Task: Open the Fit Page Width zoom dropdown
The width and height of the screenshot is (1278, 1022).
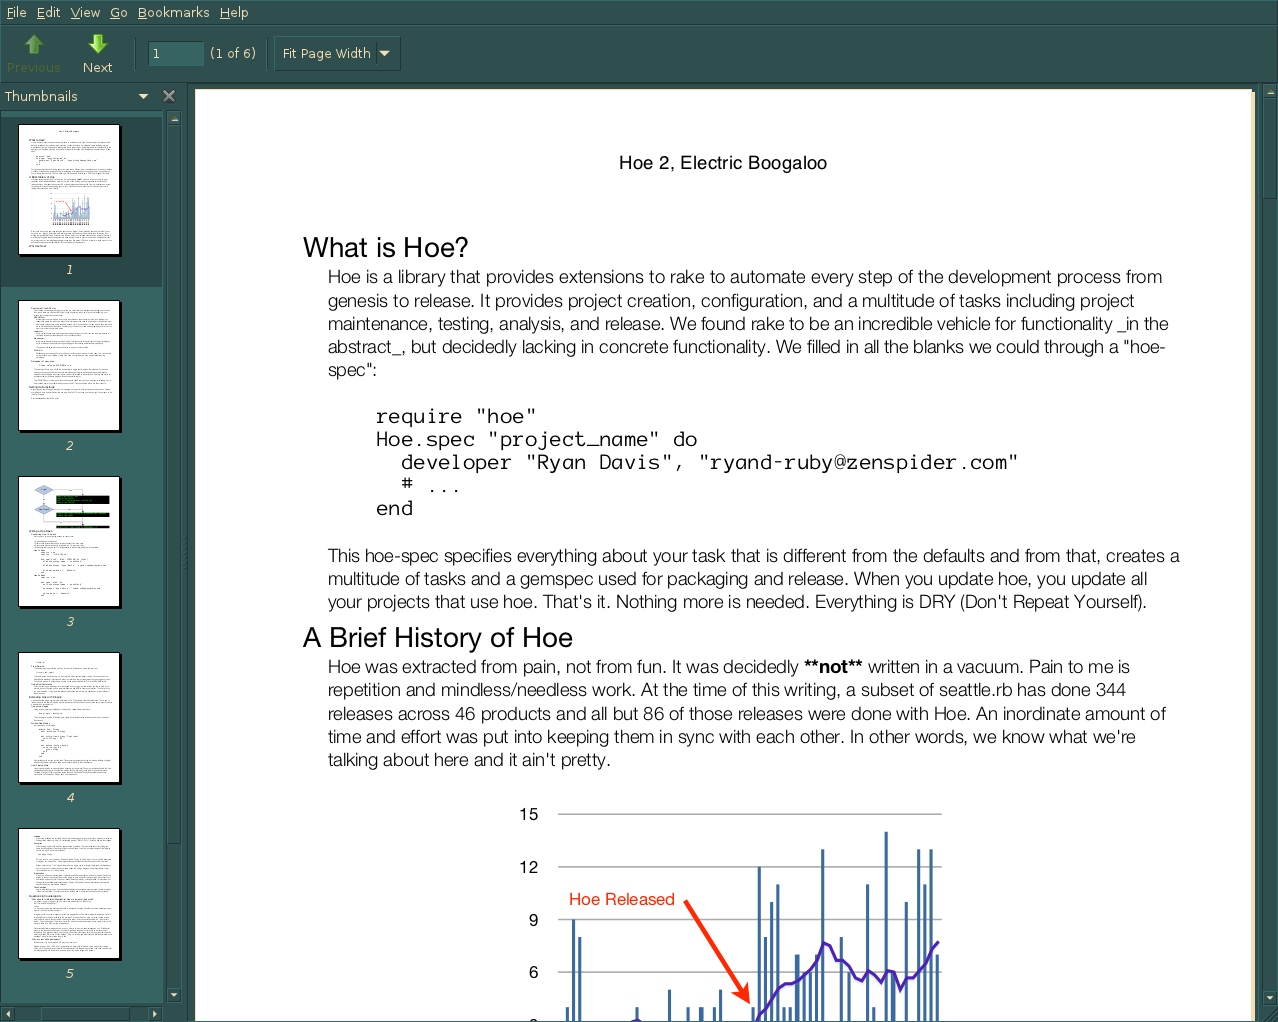Action: tap(337, 53)
